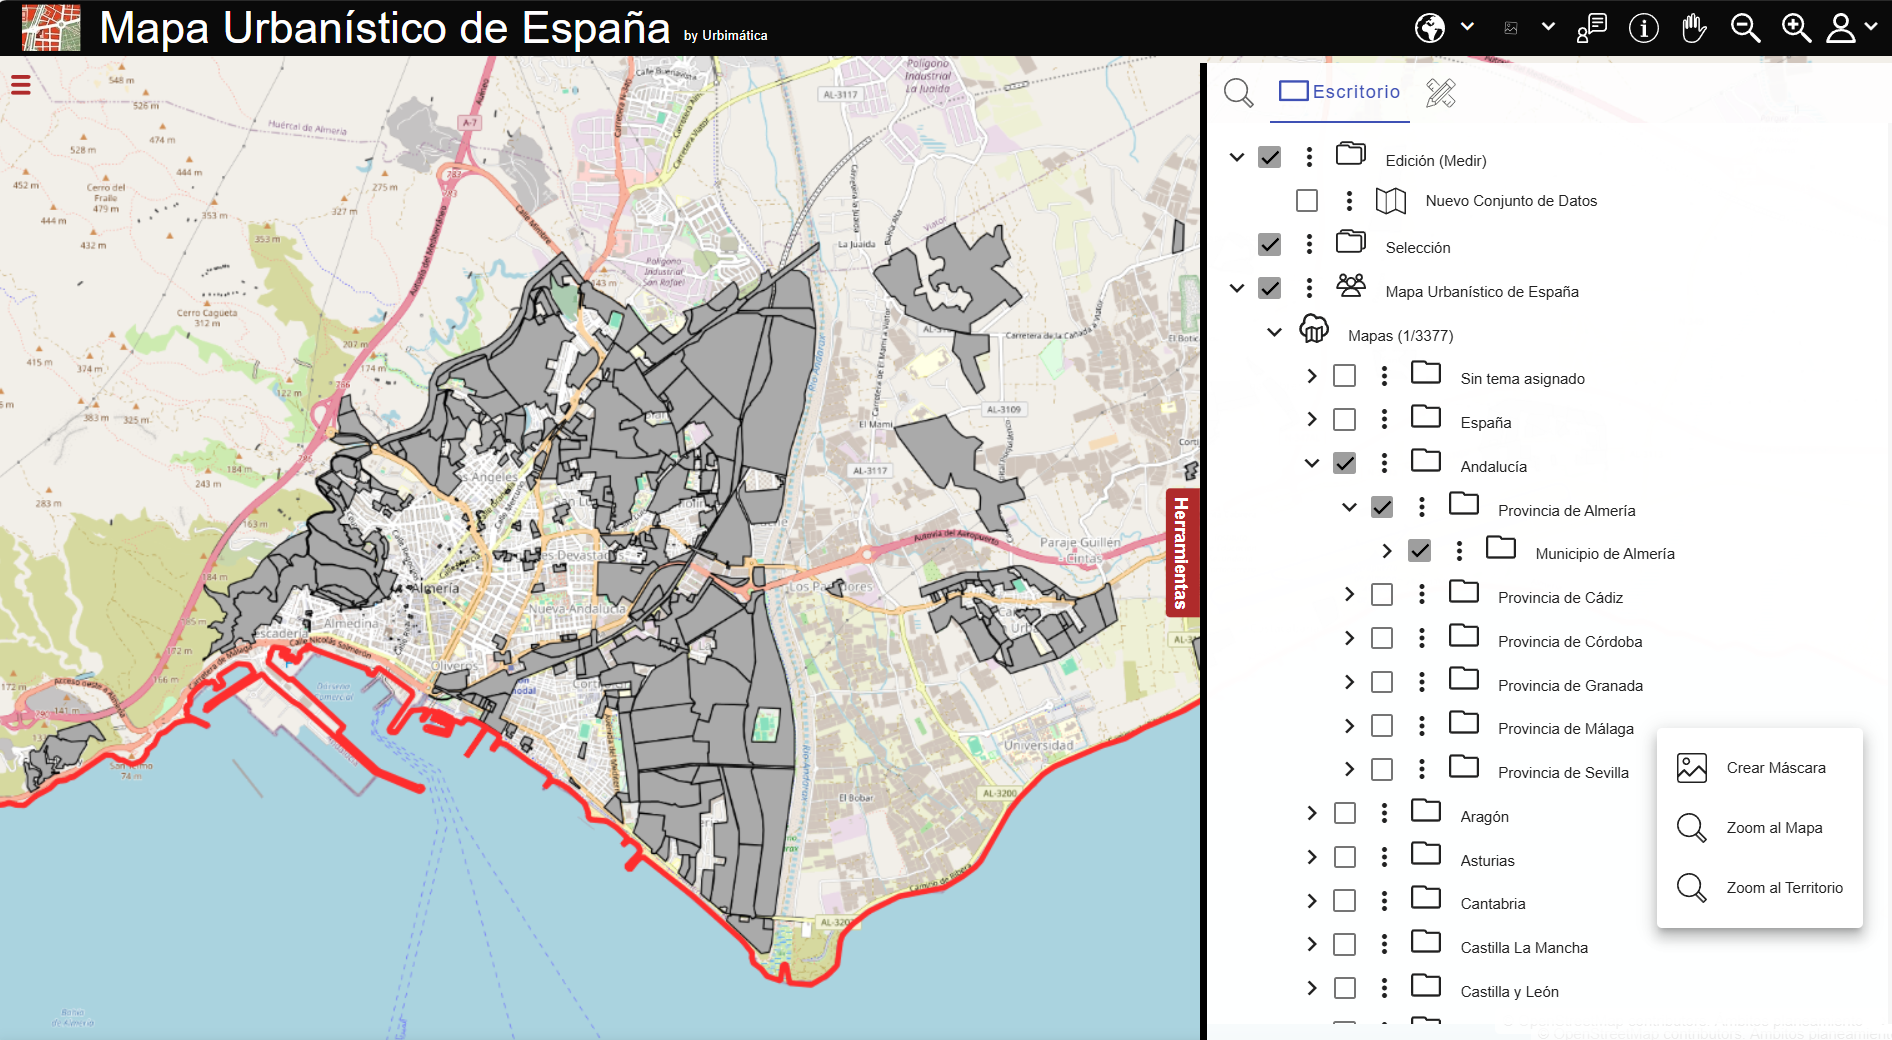
Task: Click the zoom out magnifier icon
Action: click(1746, 27)
